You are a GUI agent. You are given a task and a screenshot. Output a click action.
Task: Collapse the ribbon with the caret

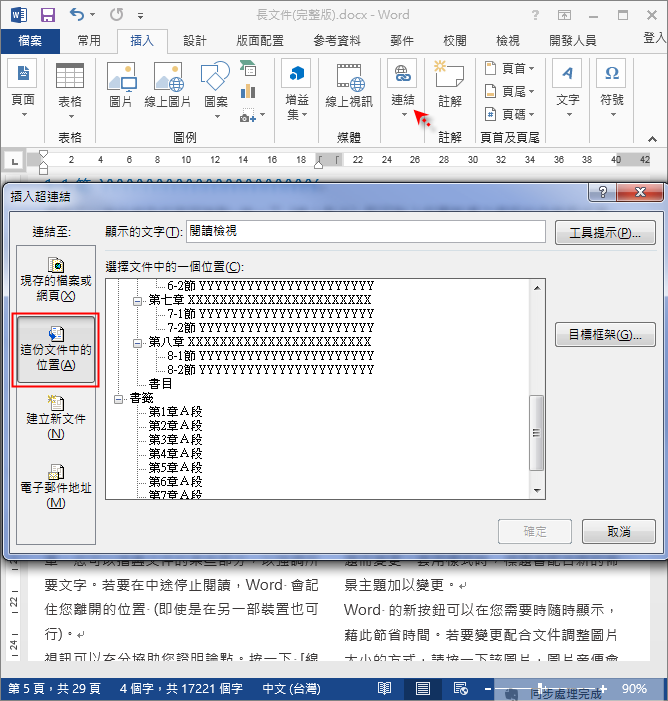point(652,139)
